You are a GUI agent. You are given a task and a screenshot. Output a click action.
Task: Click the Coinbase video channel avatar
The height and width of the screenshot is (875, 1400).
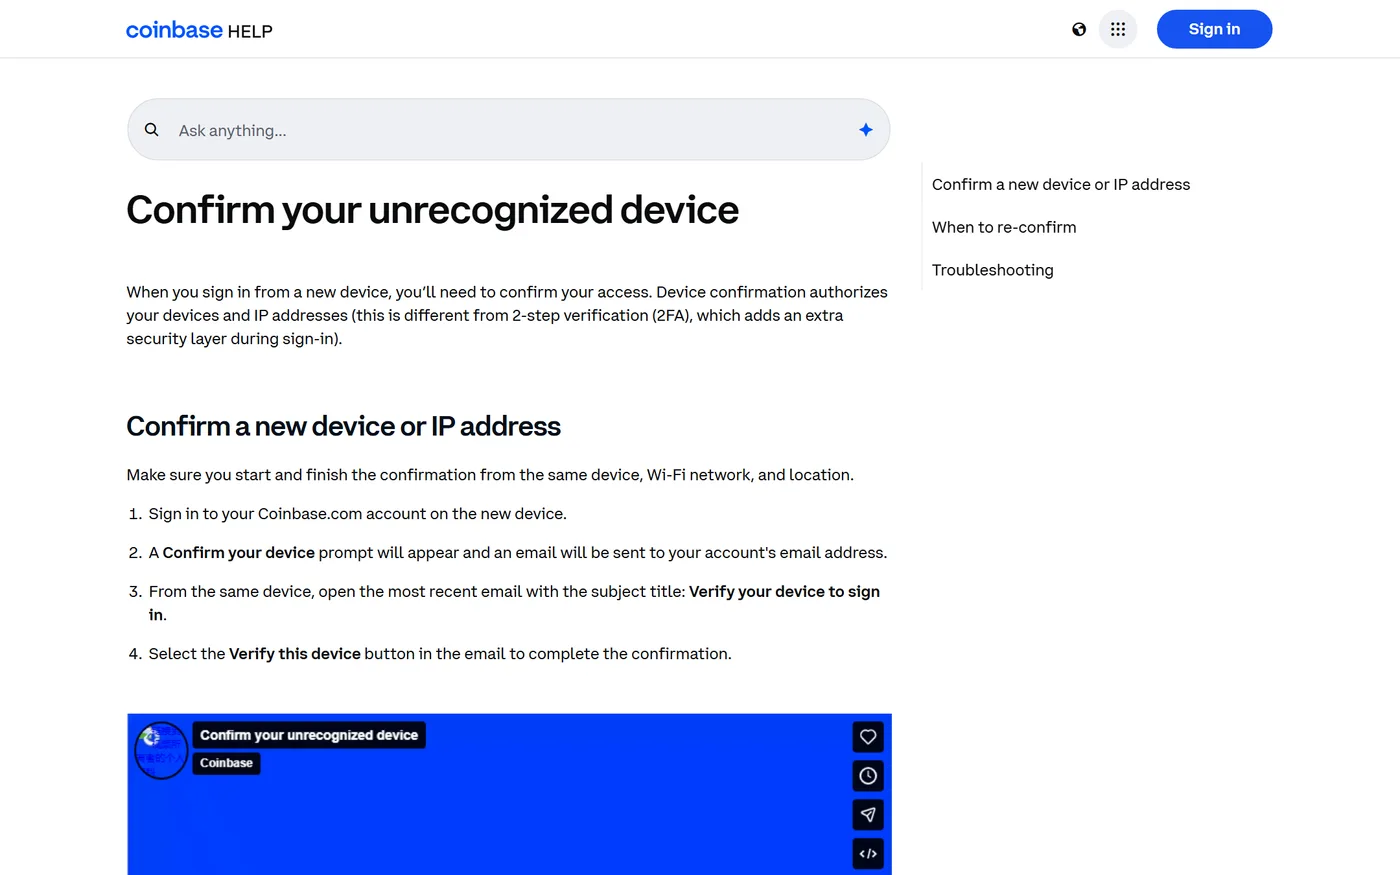tap(161, 750)
